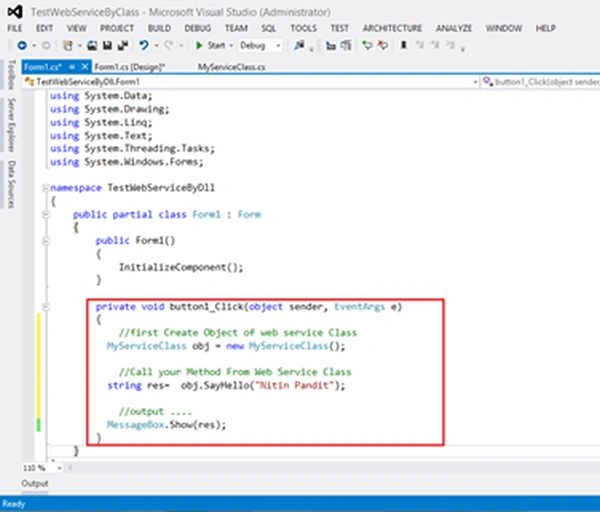Open the ANALYZE menu
The image size is (600, 512).
(454, 28)
